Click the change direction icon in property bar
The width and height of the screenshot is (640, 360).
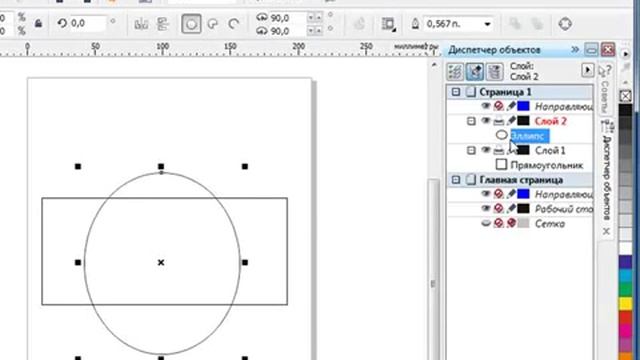click(x=359, y=24)
